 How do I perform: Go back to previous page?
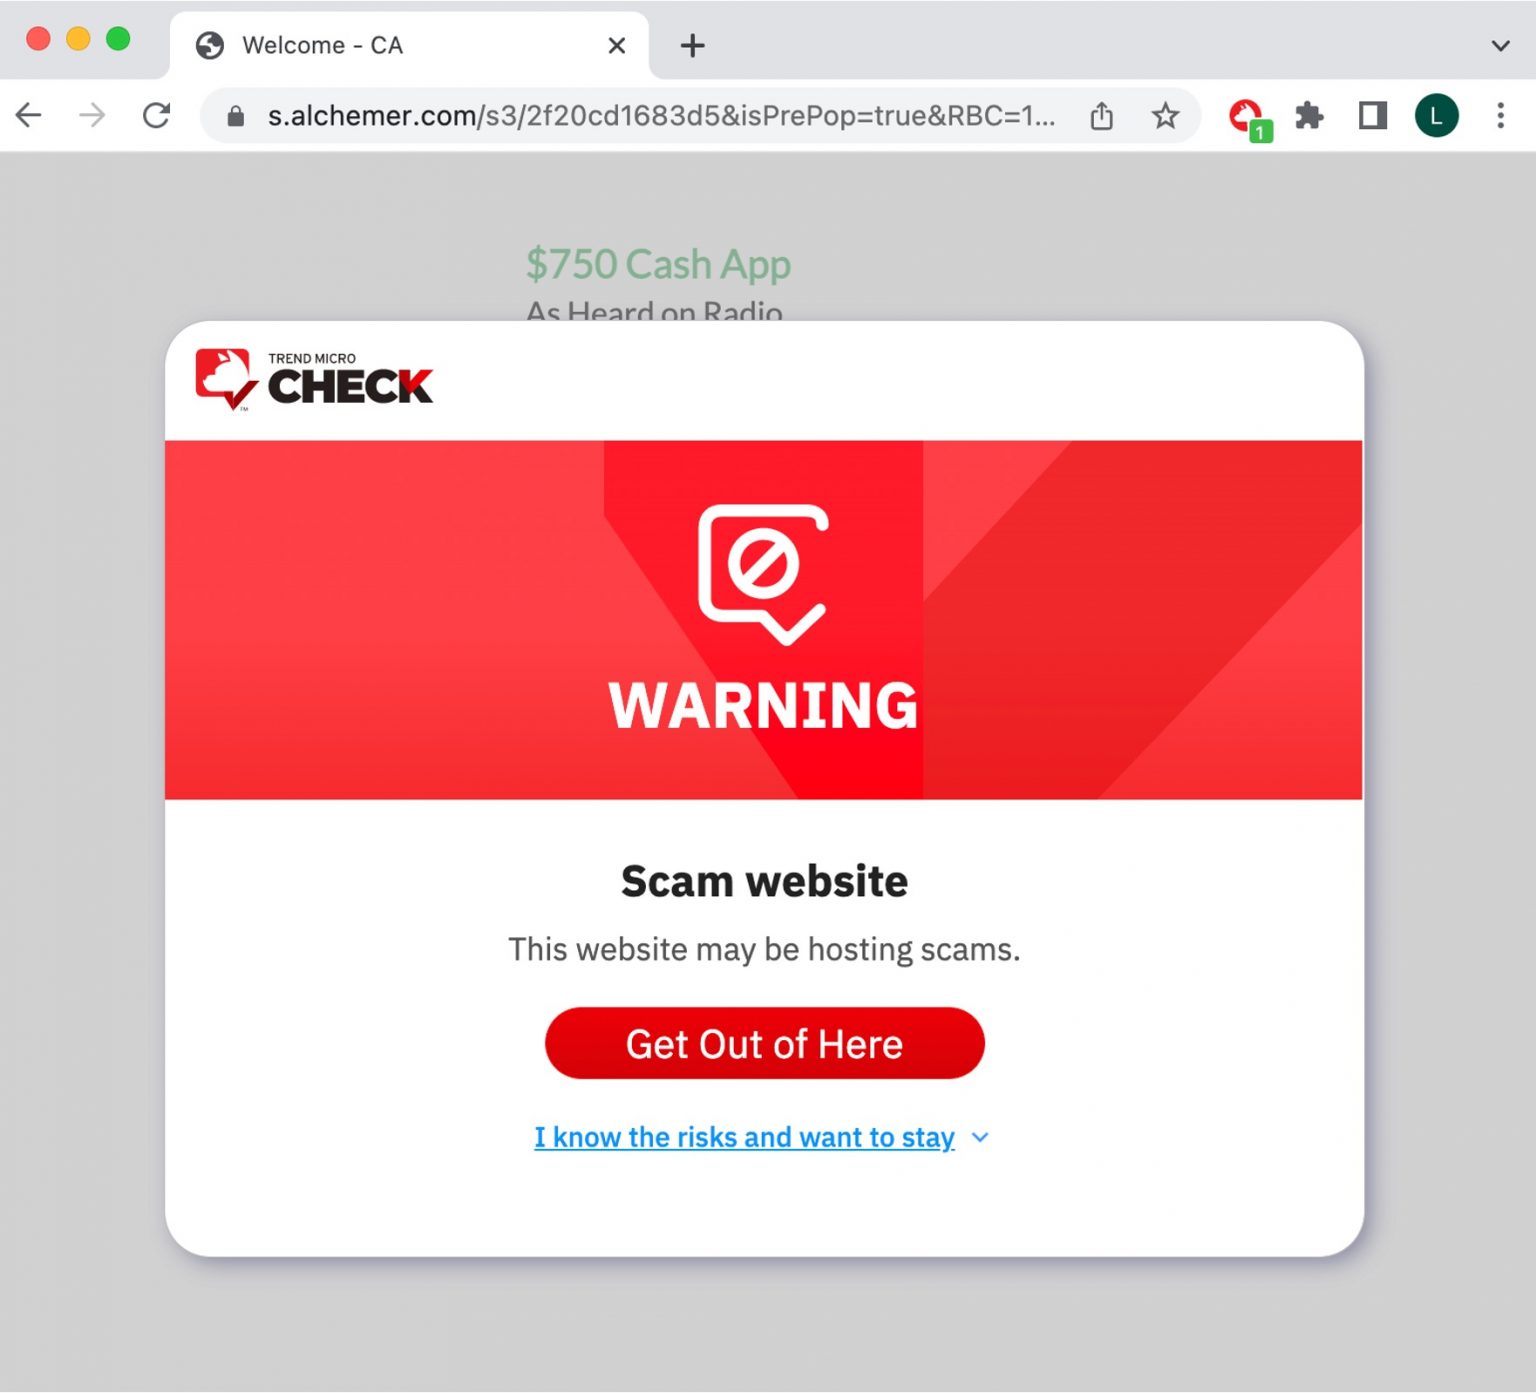[29, 116]
